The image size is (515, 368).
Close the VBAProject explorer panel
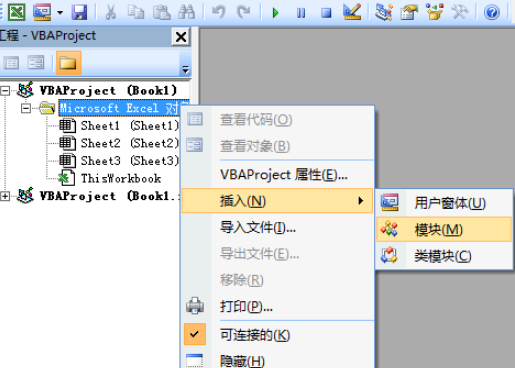point(181,37)
